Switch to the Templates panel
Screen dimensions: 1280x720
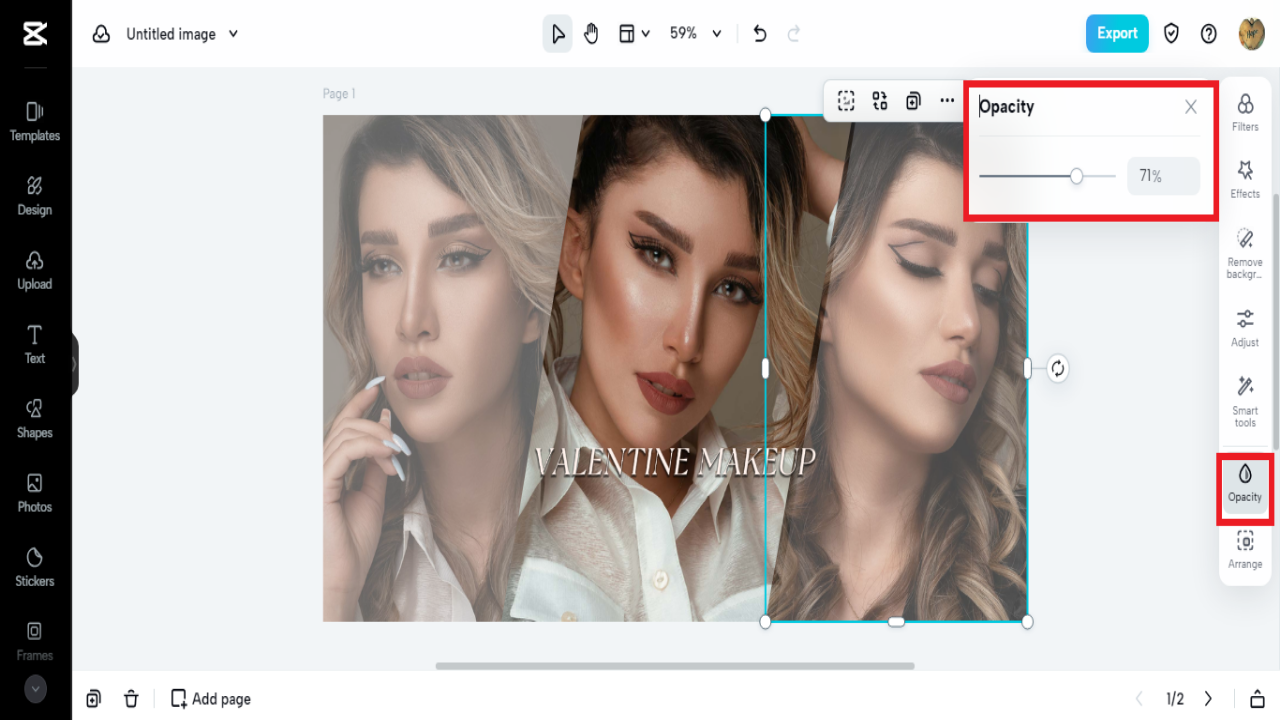click(34, 120)
